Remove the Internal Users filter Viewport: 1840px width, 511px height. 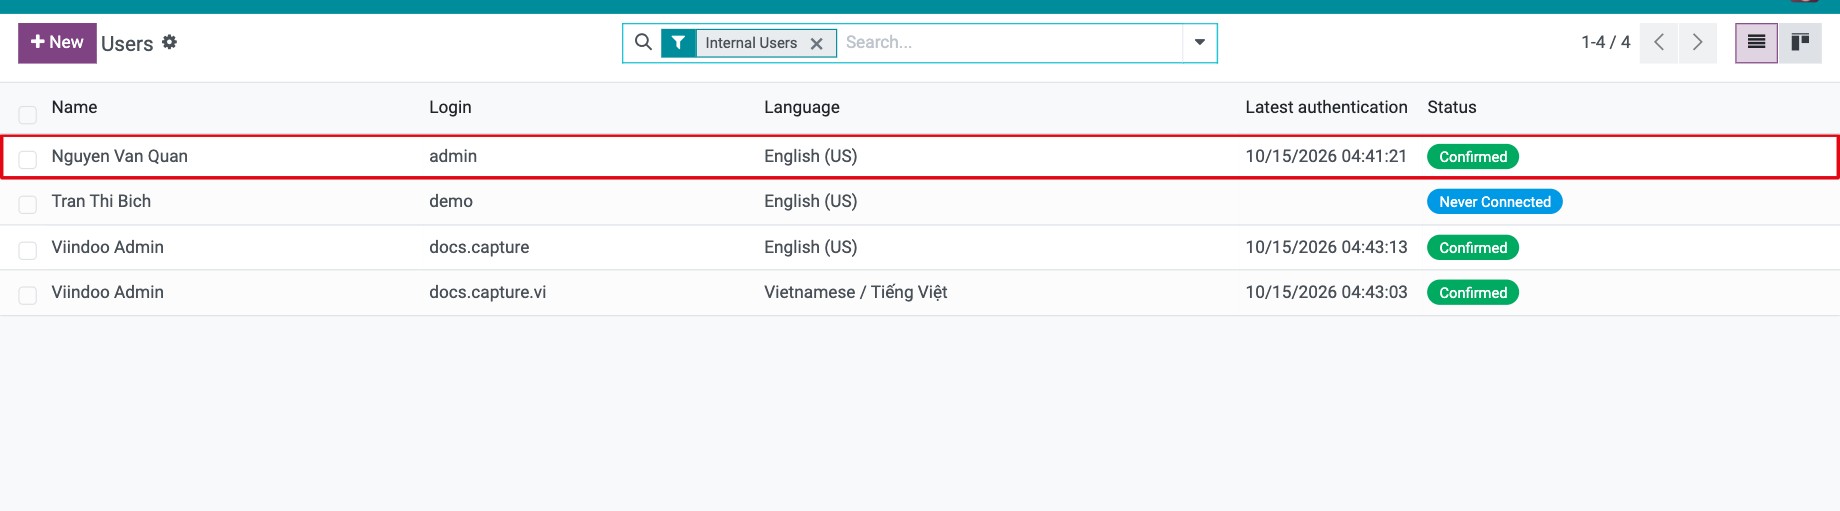coord(817,43)
